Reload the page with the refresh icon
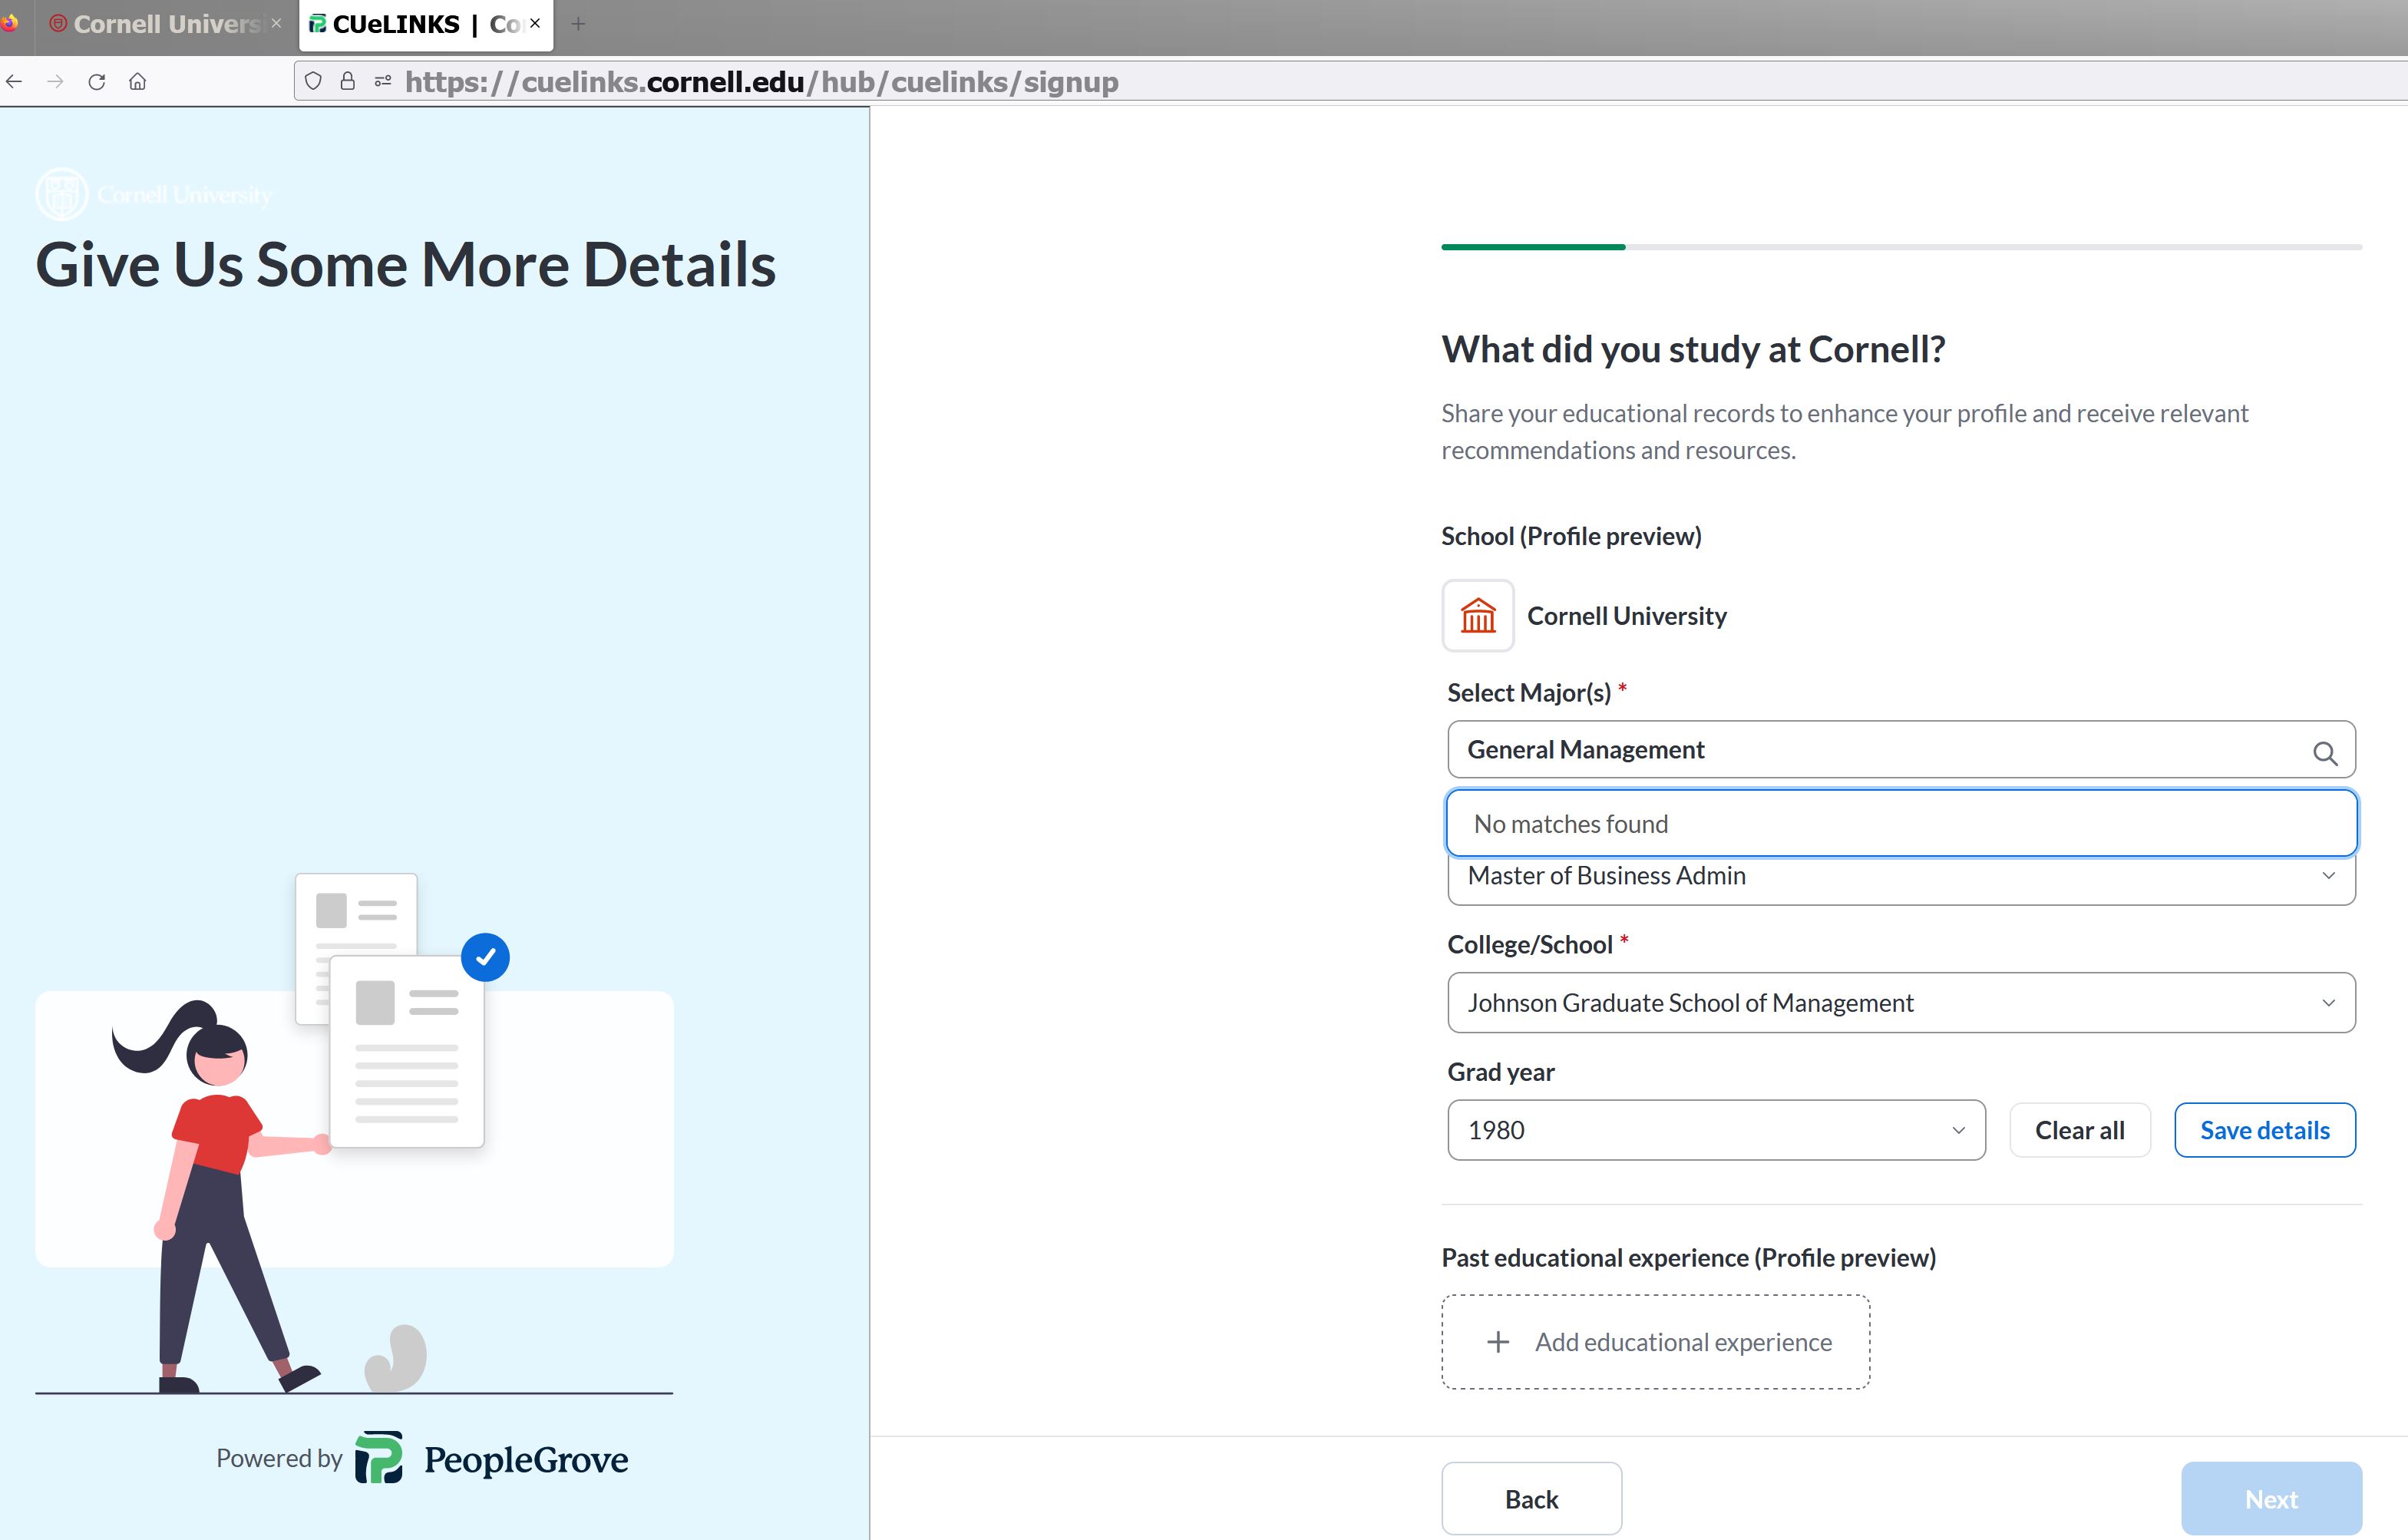This screenshot has height=1540, width=2408. click(x=96, y=82)
